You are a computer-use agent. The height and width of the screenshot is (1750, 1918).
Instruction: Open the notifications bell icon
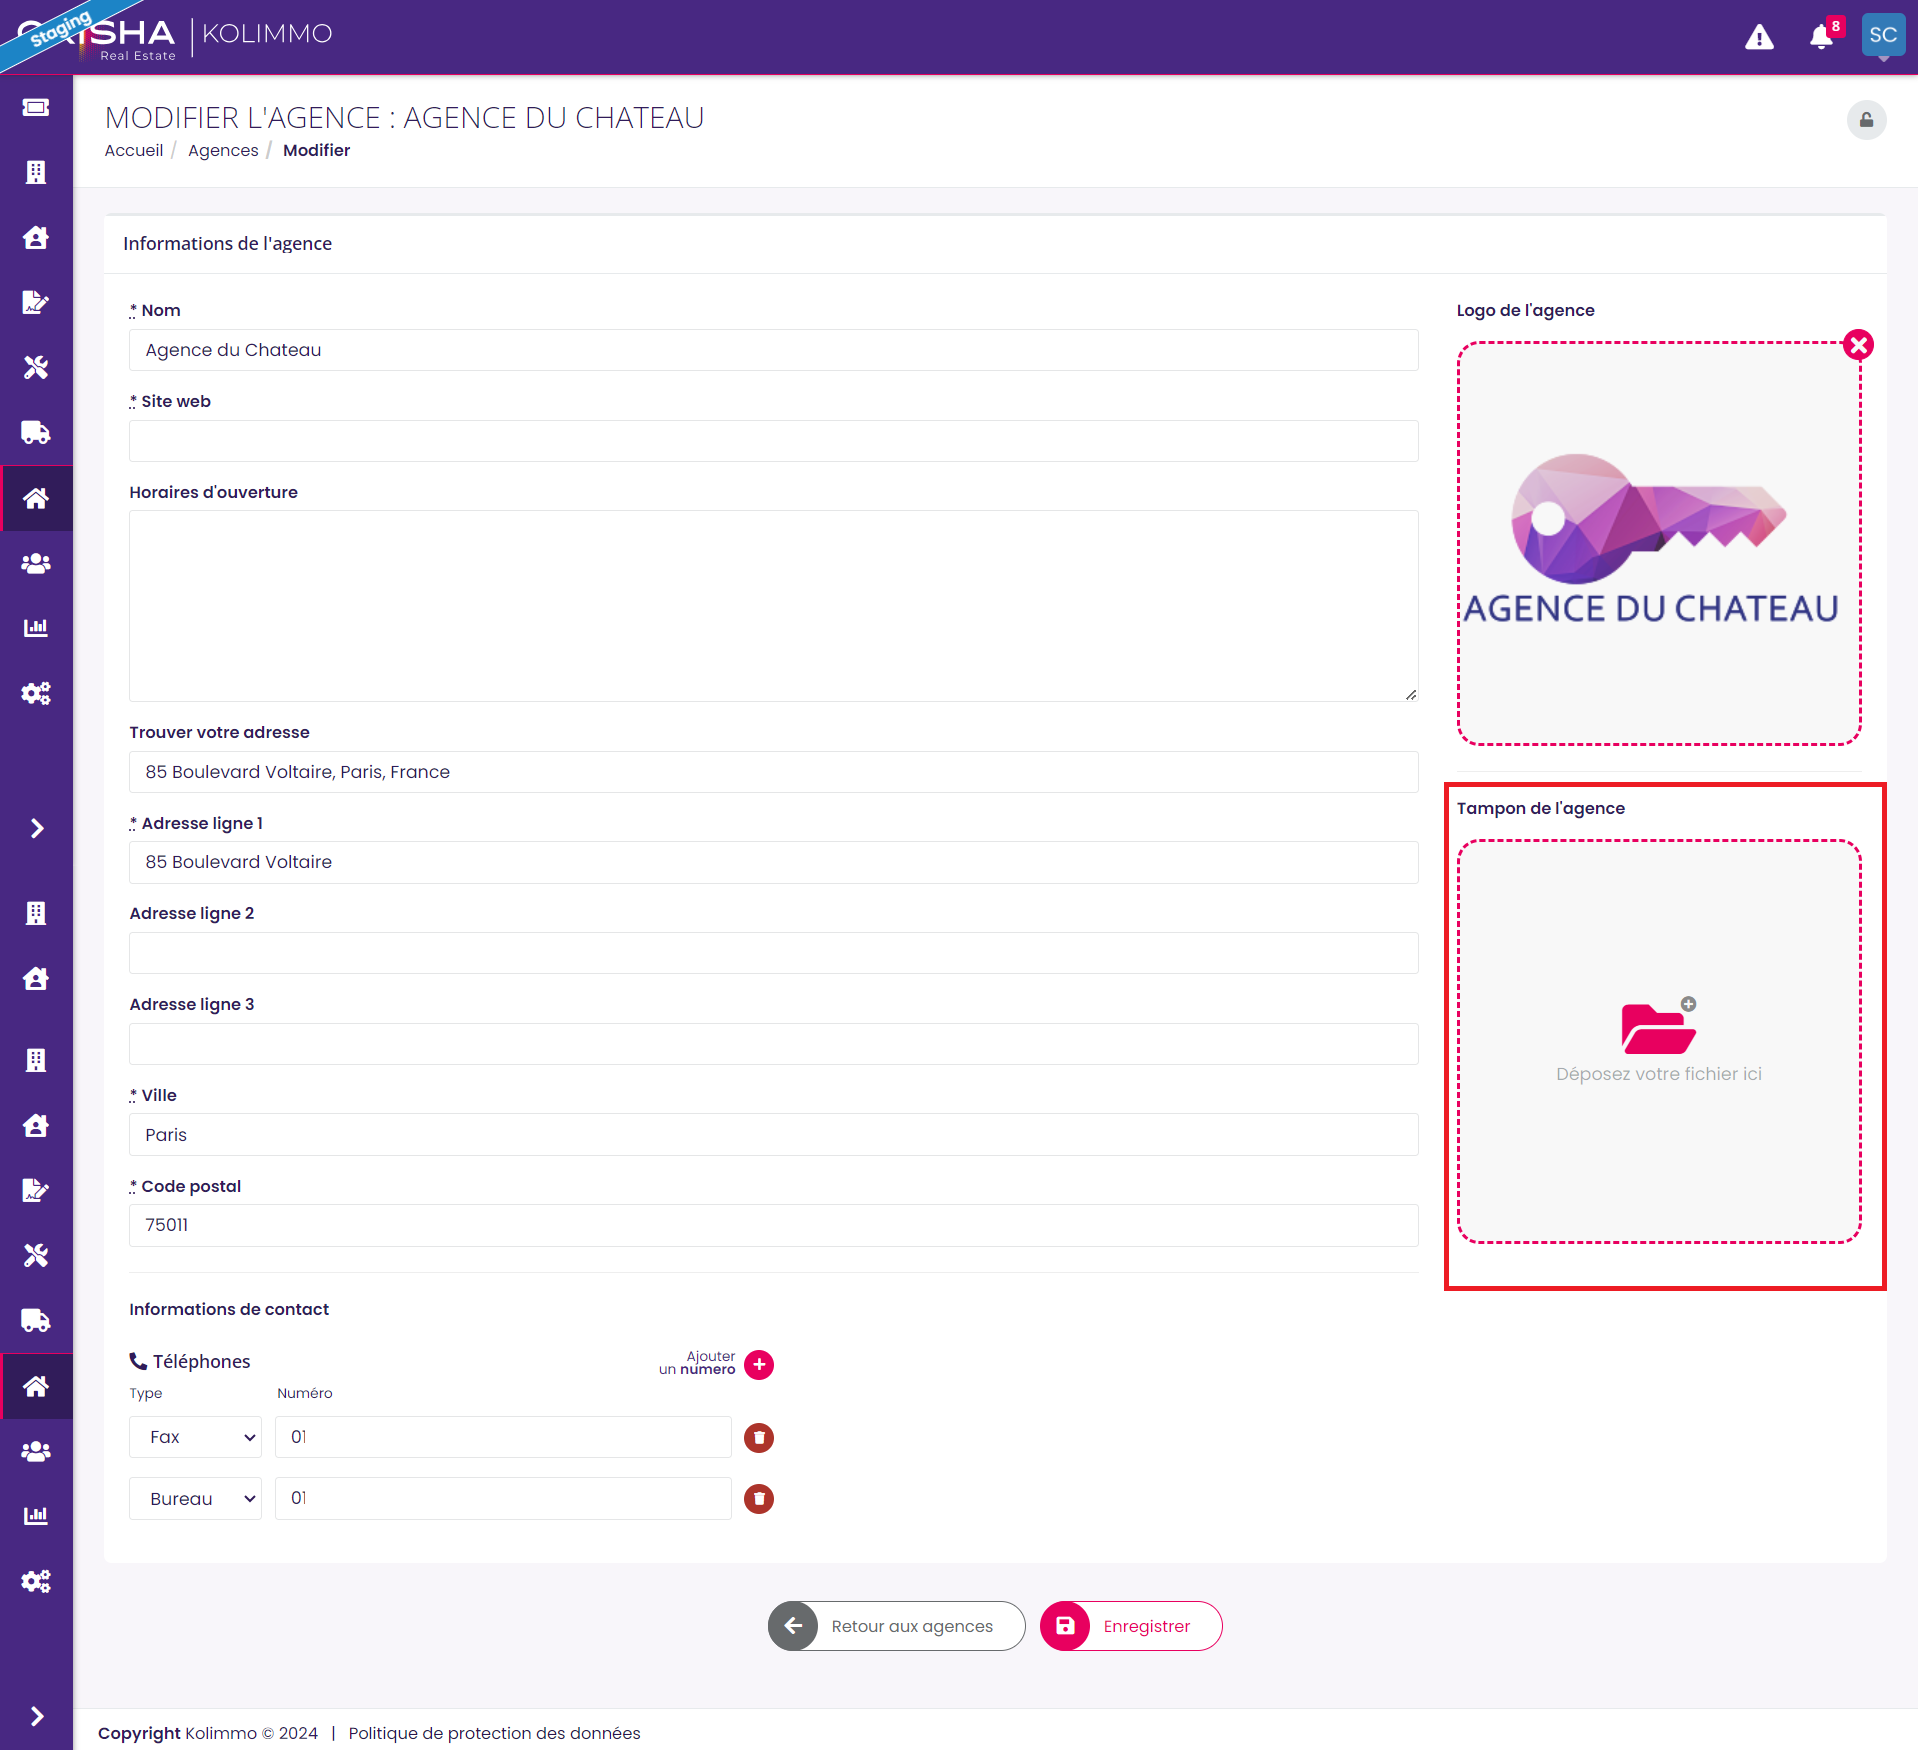[1822, 37]
